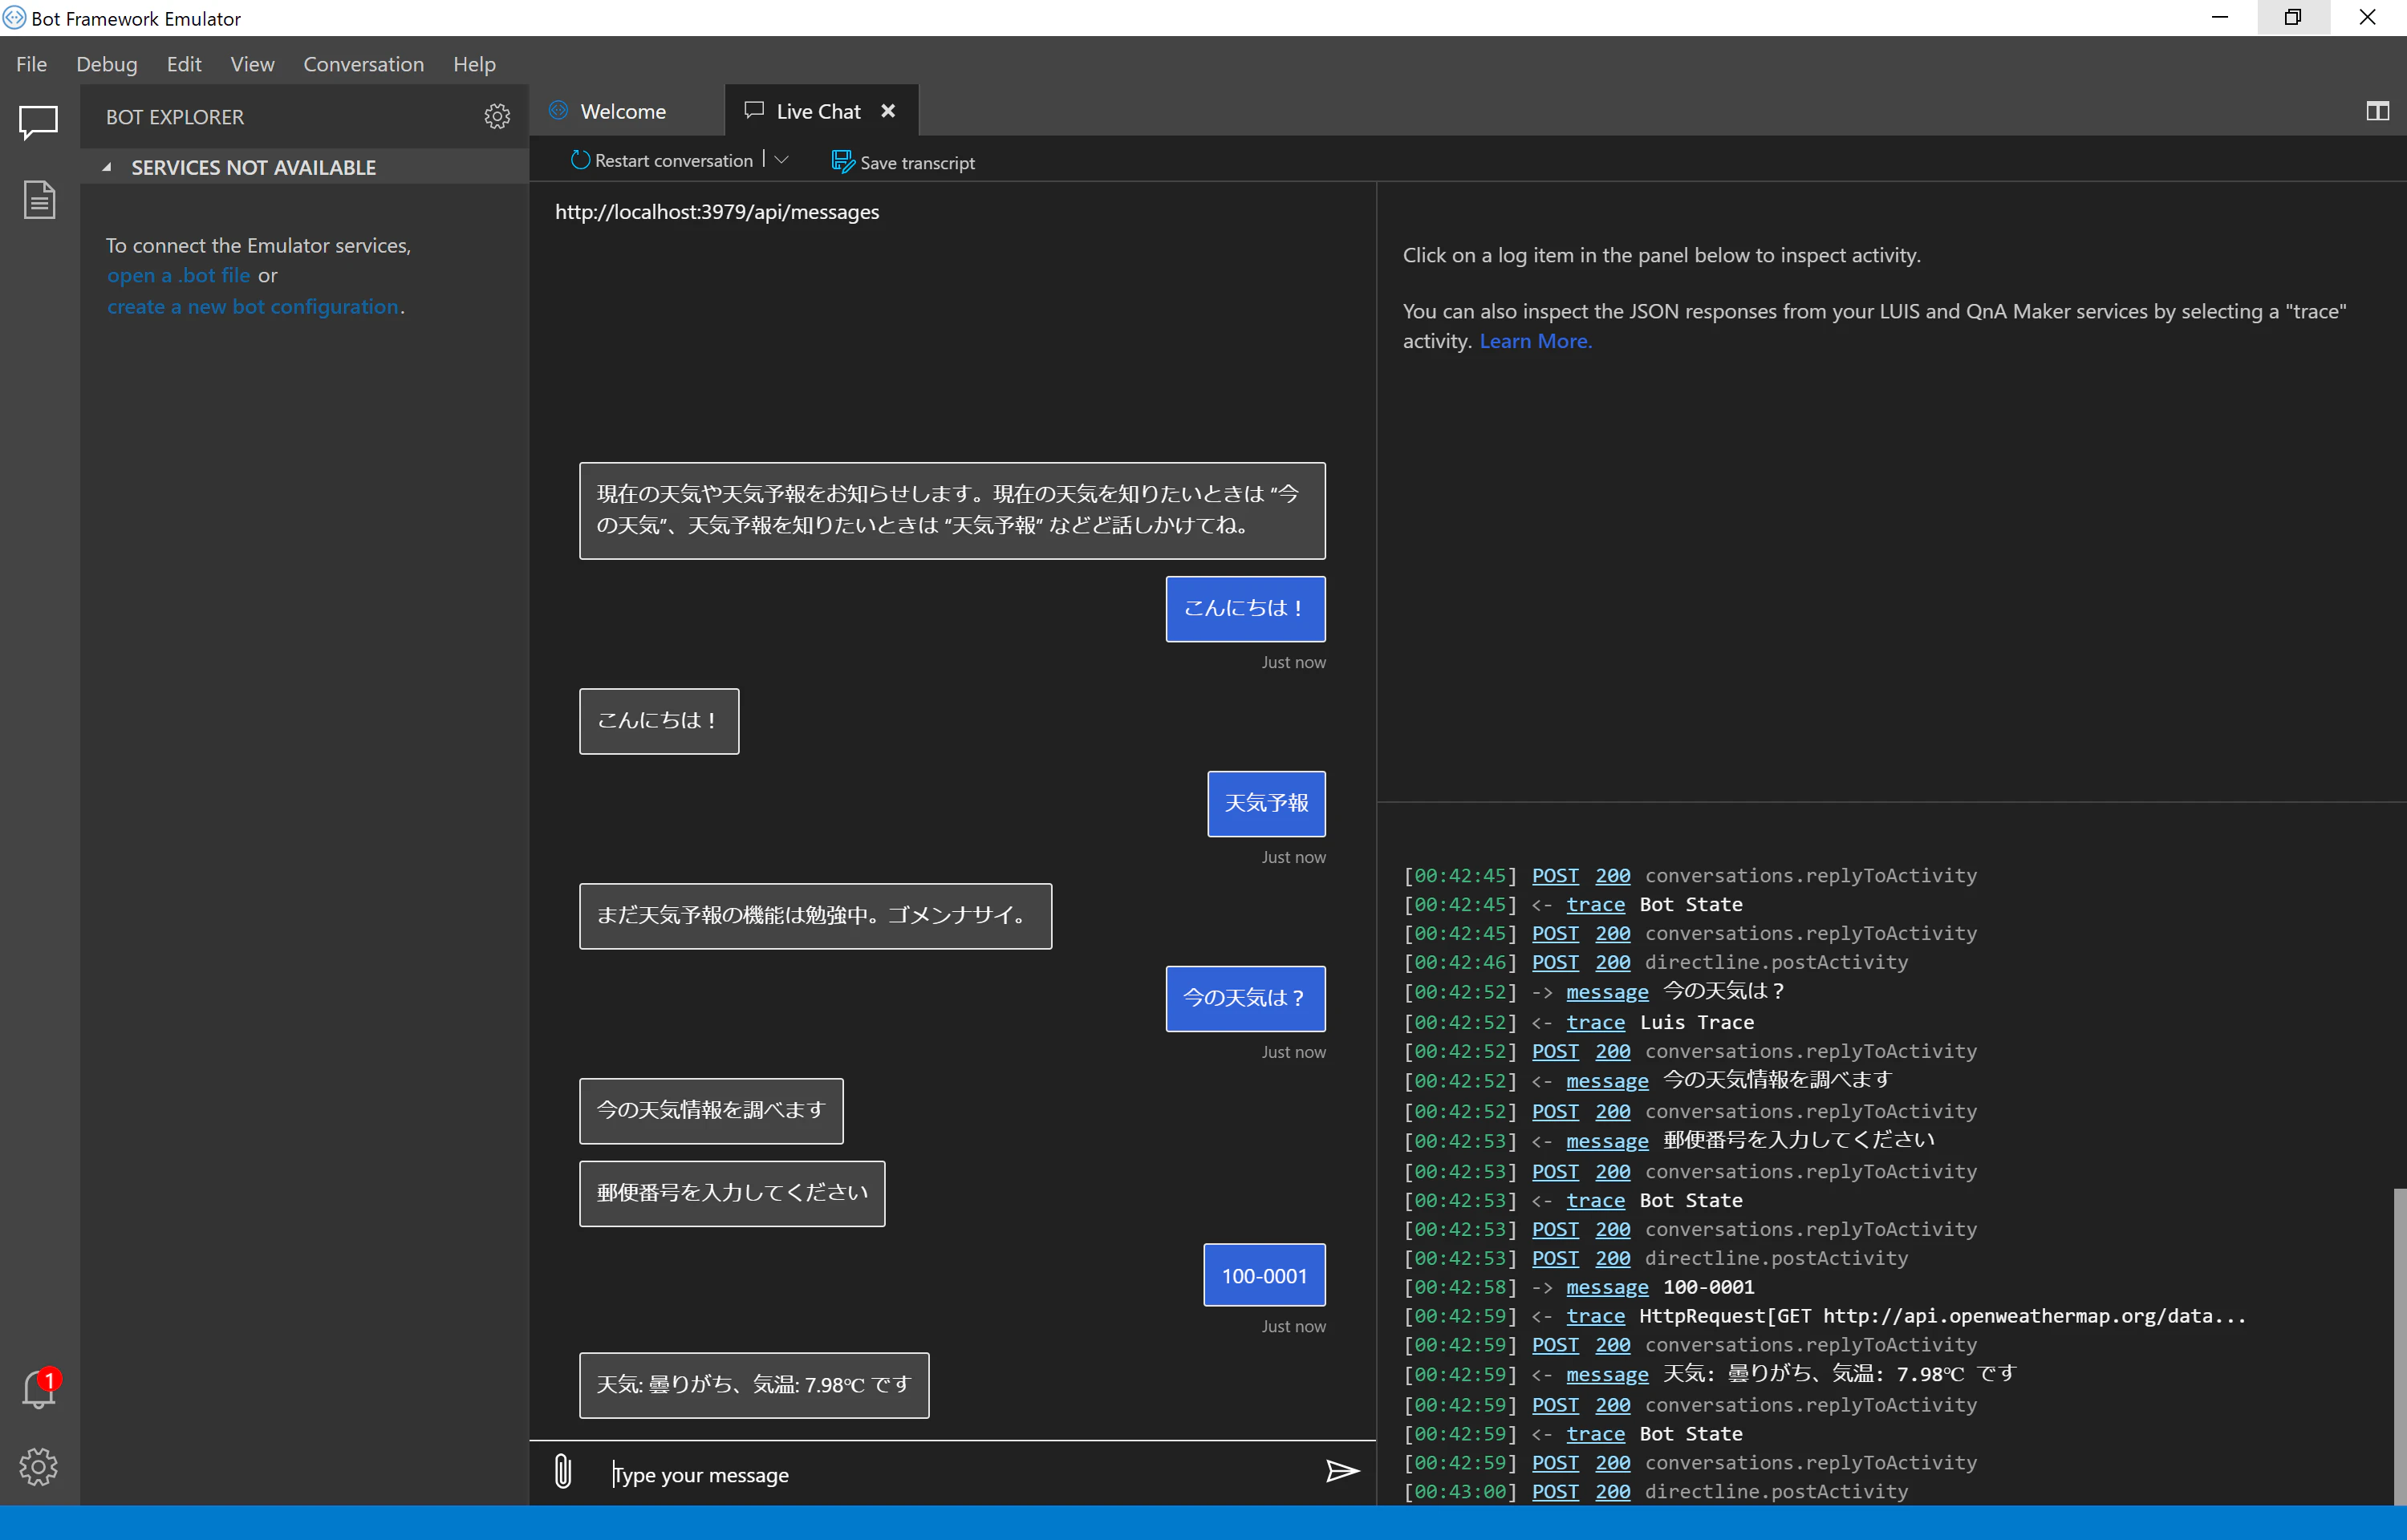
Task: Open the Restart conversation dropdown chevron
Action: click(x=782, y=160)
